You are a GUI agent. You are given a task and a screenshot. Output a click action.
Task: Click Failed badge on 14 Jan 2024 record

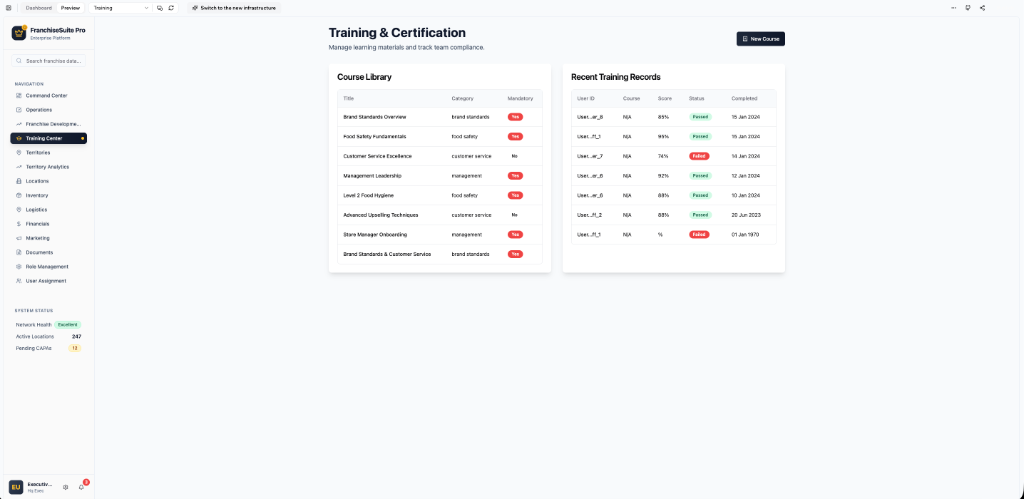tap(699, 156)
